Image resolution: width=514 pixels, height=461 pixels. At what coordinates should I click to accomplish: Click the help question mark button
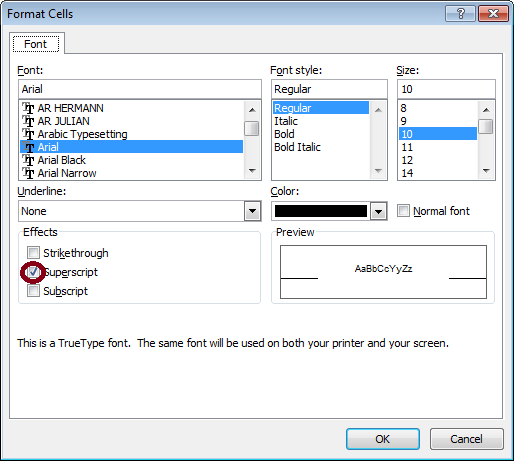tap(460, 14)
